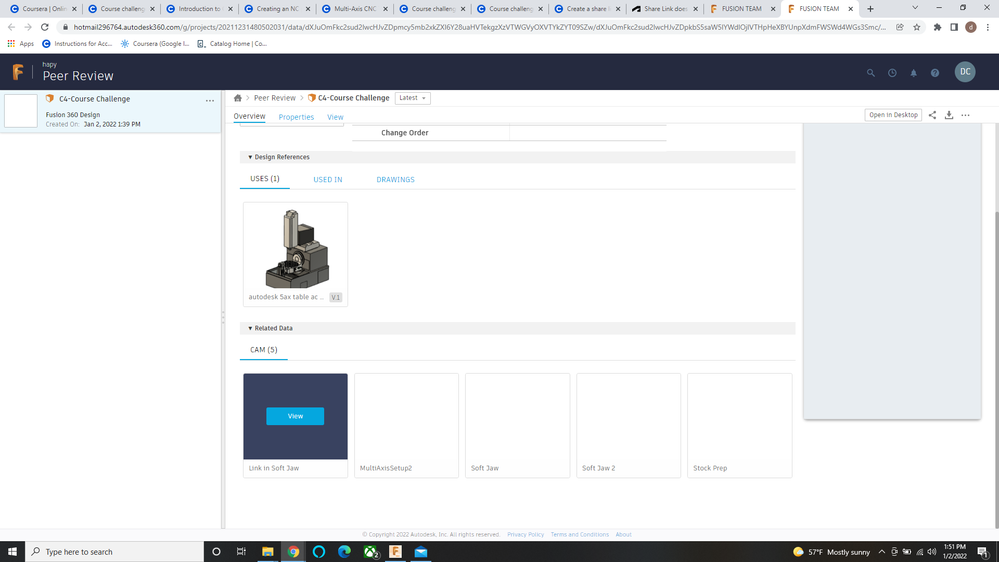The image size is (999, 562).
Task: Click View on Link in Soft Jaw card
Action: click(295, 416)
